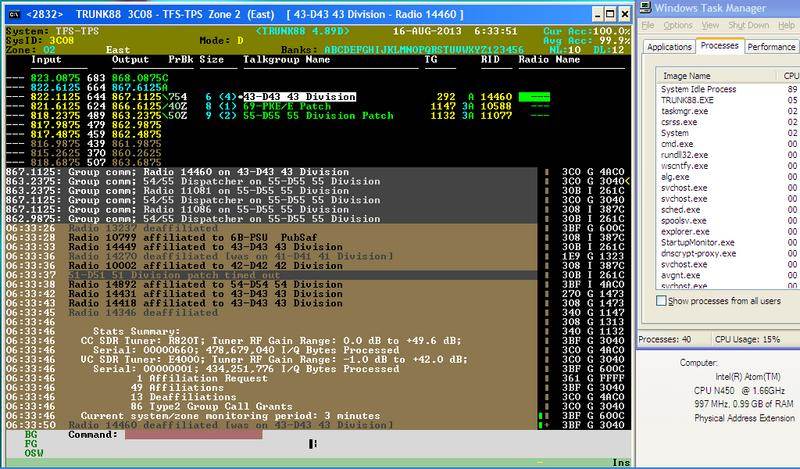
Task: Sort processes by Image Name column
Action: 716,76
